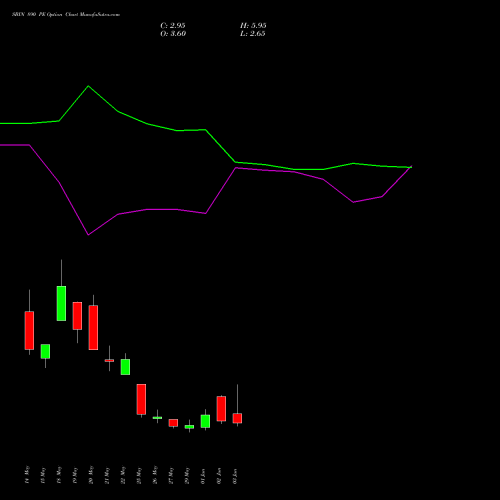The height and width of the screenshot is (500, 500).
Task: Select the 21 May date label
Action: pos(107,474)
